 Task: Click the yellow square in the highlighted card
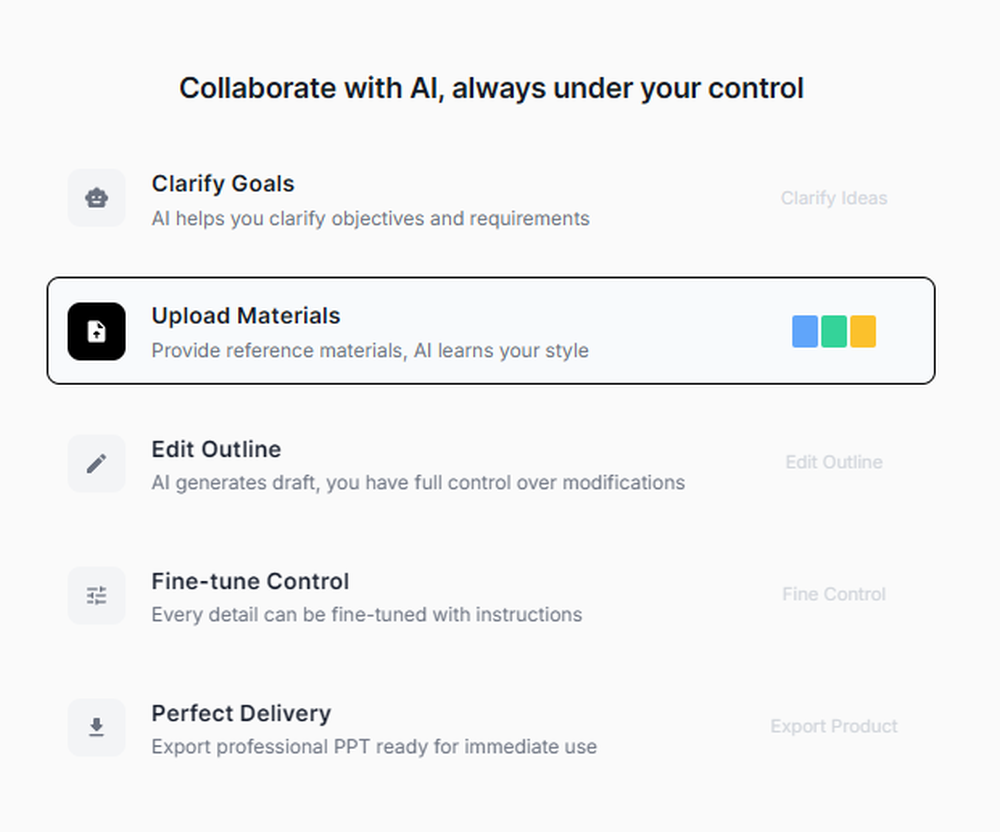[x=862, y=331]
